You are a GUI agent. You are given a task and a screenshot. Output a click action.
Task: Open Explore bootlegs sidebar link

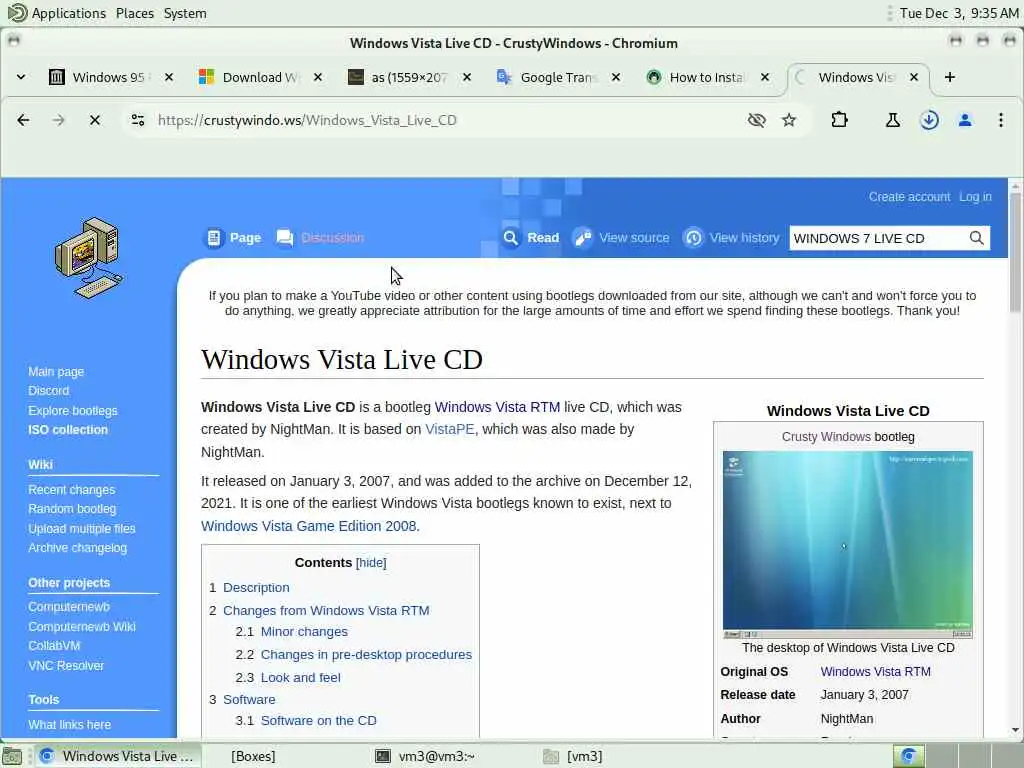pyautogui.click(x=72, y=411)
